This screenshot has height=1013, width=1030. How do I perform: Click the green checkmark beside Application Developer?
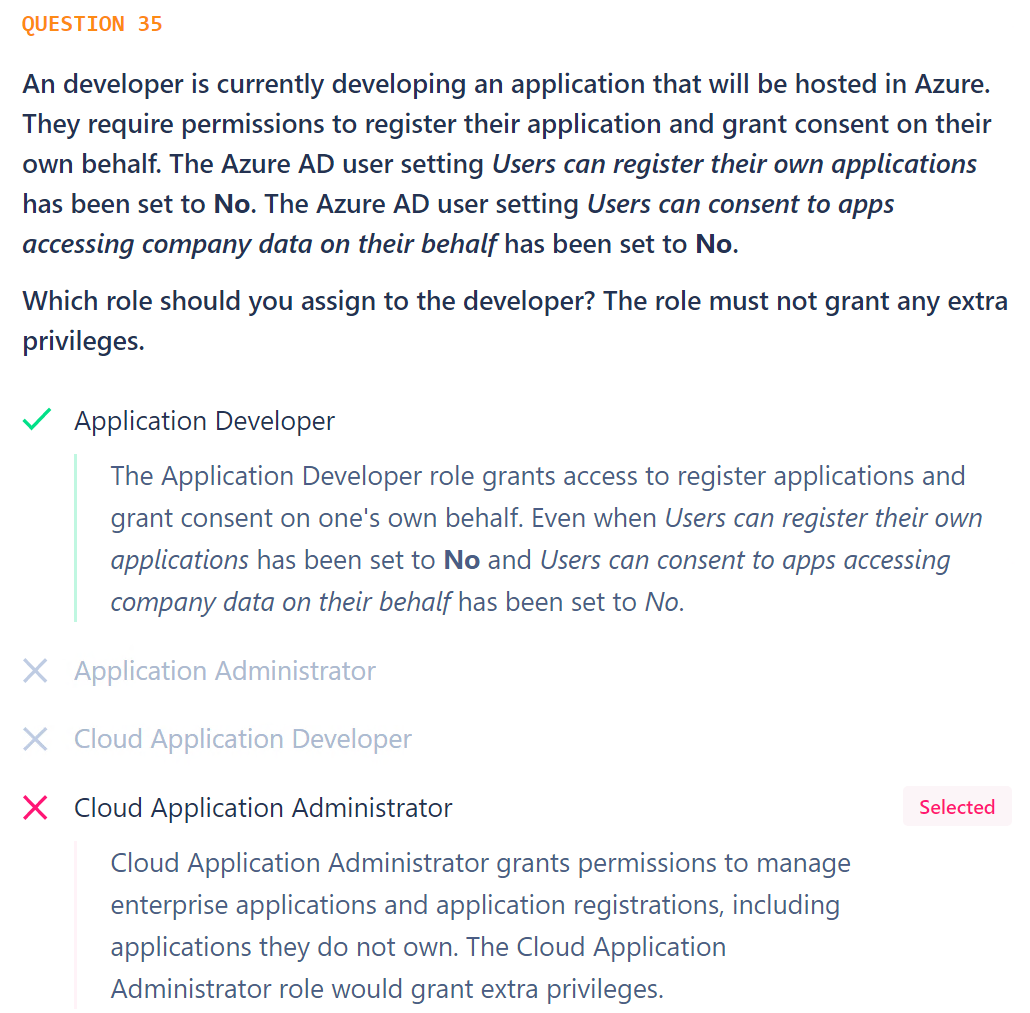point(37,420)
